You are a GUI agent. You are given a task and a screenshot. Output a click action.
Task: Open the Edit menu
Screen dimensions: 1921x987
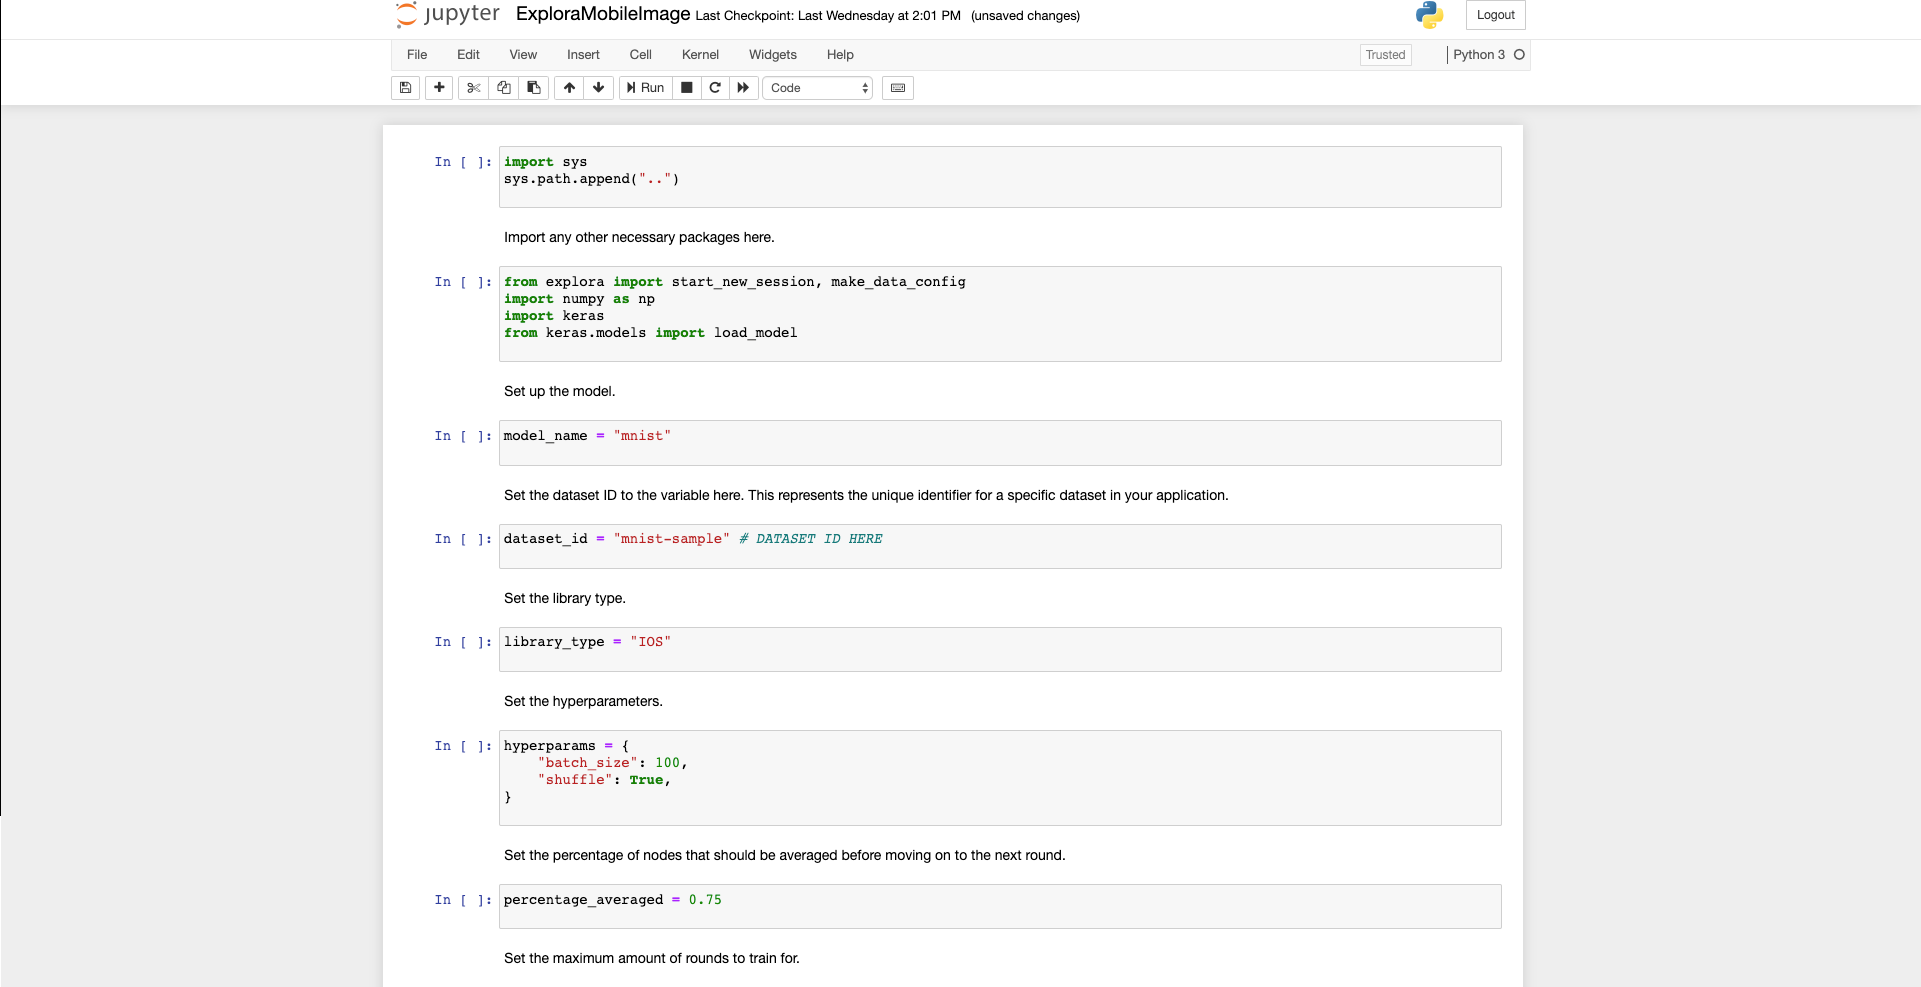click(x=468, y=55)
